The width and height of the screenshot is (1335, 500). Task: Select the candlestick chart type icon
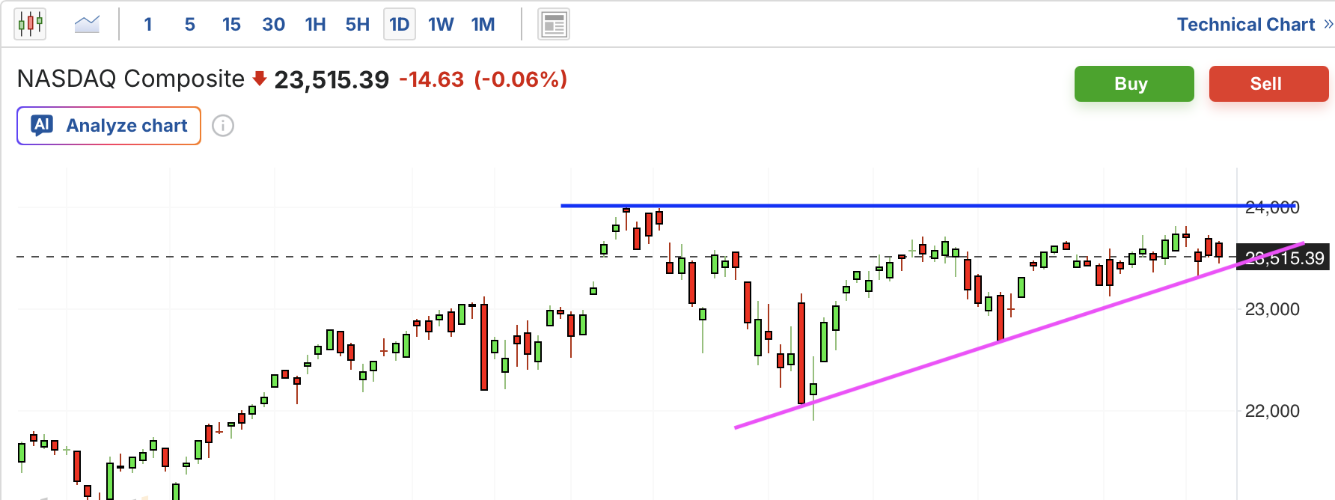click(30, 24)
